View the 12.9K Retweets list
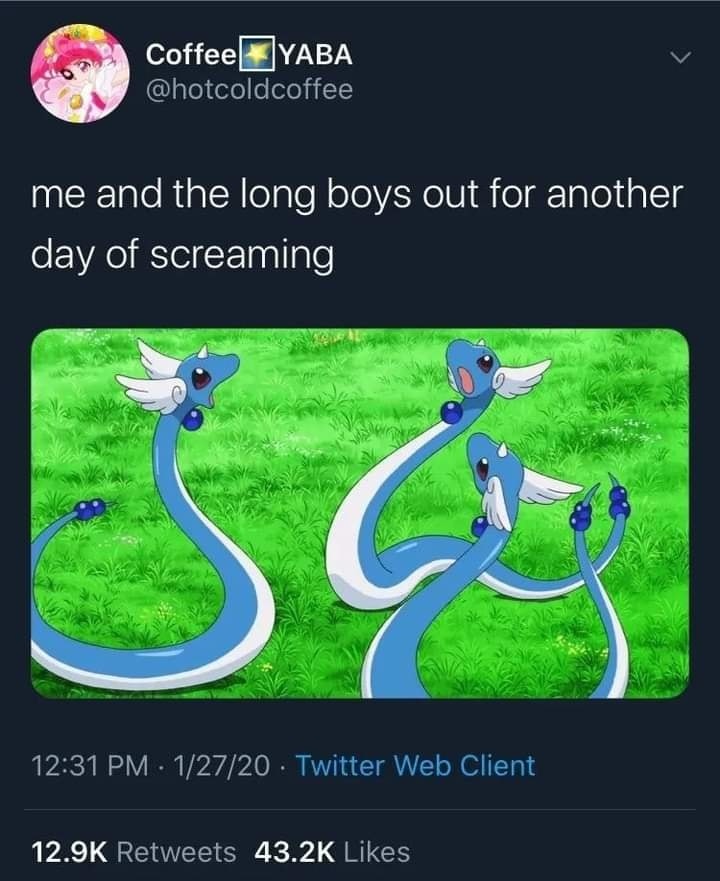The image size is (720, 881). (133, 852)
